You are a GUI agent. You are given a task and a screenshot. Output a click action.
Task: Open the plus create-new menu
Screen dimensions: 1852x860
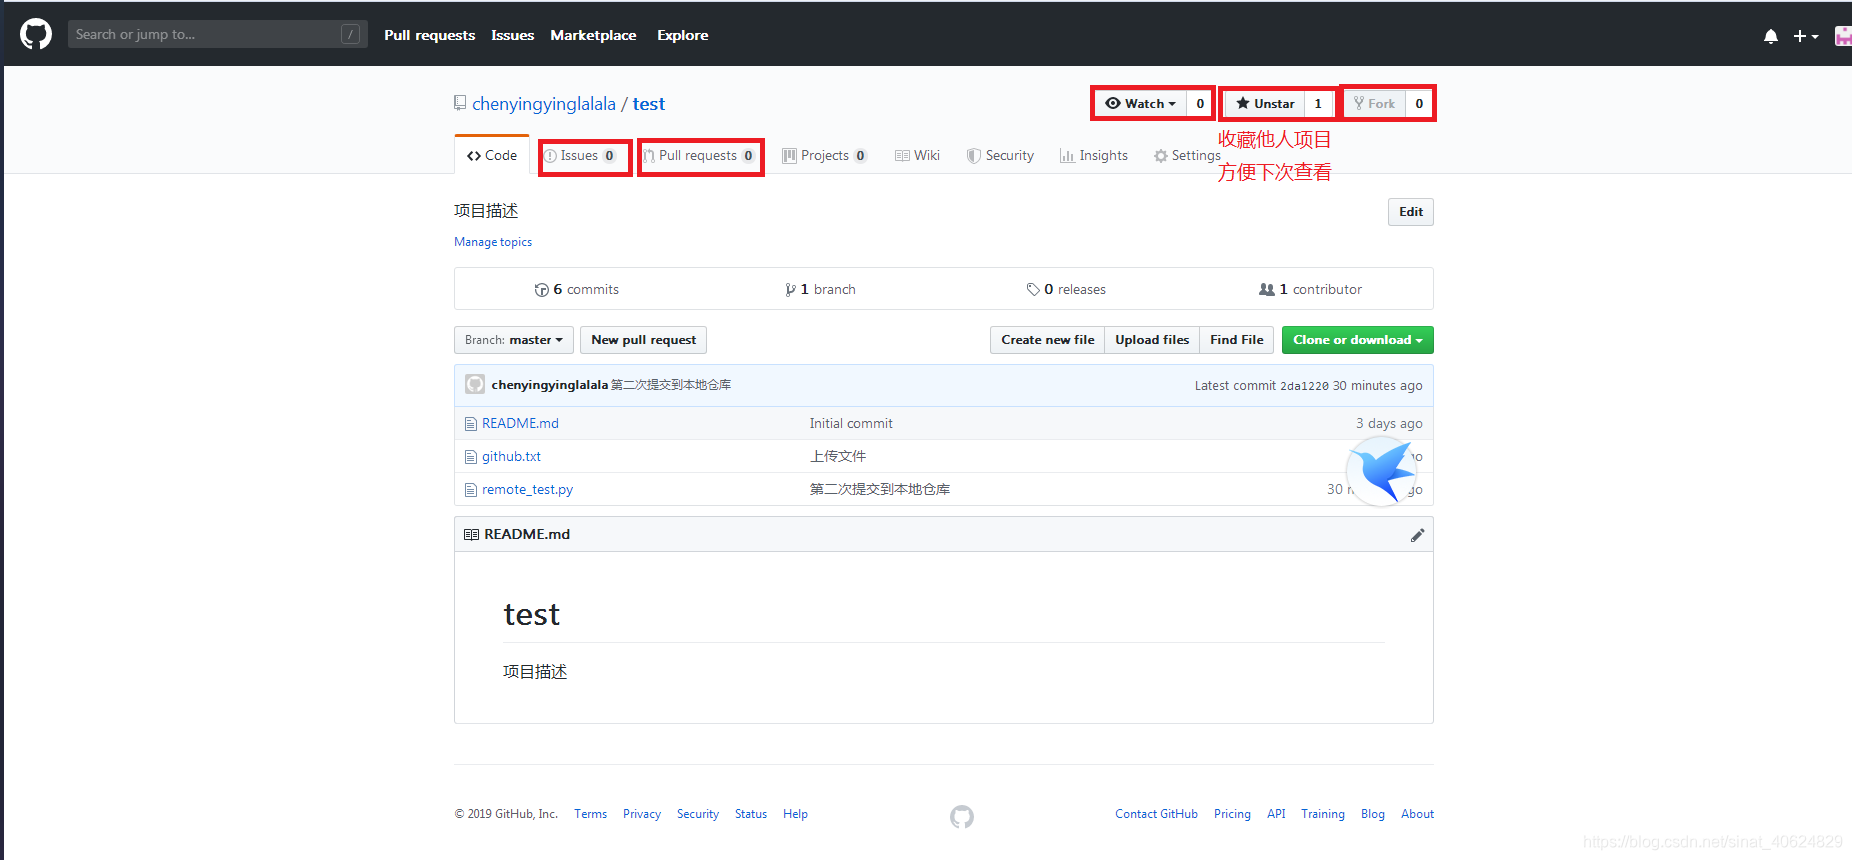pyautogui.click(x=1806, y=36)
